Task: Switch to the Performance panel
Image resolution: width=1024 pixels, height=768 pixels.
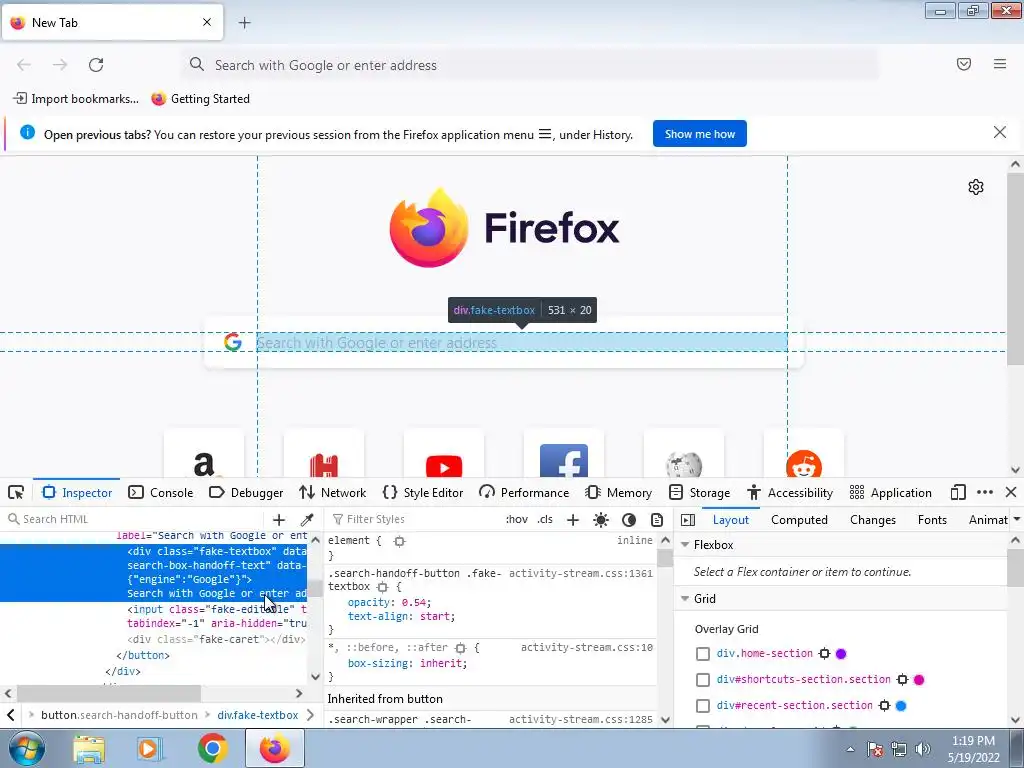Action: (x=524, y=492)
